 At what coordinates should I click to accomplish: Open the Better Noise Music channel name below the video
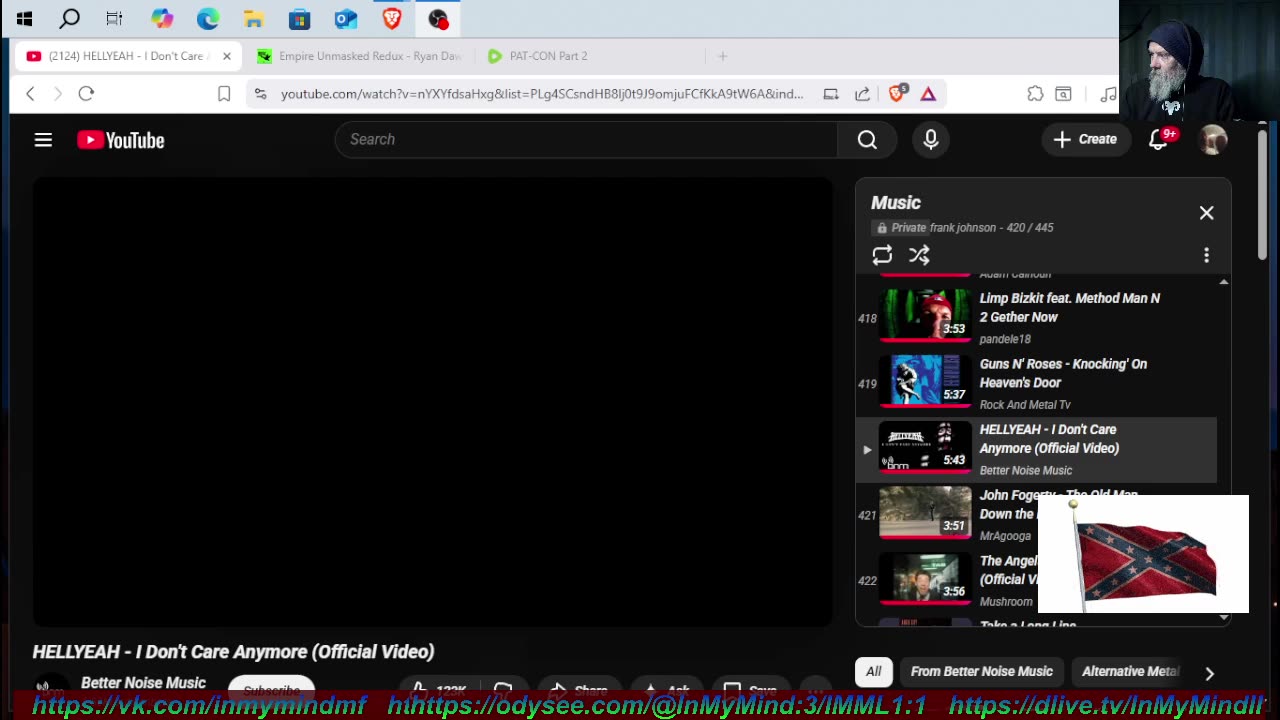[x=143, y=683]
